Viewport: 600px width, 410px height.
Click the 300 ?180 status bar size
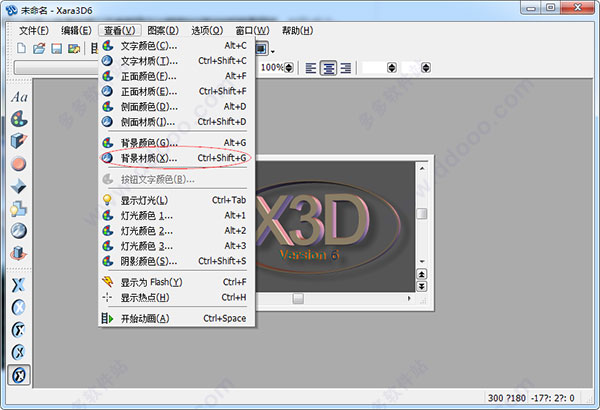507,398
